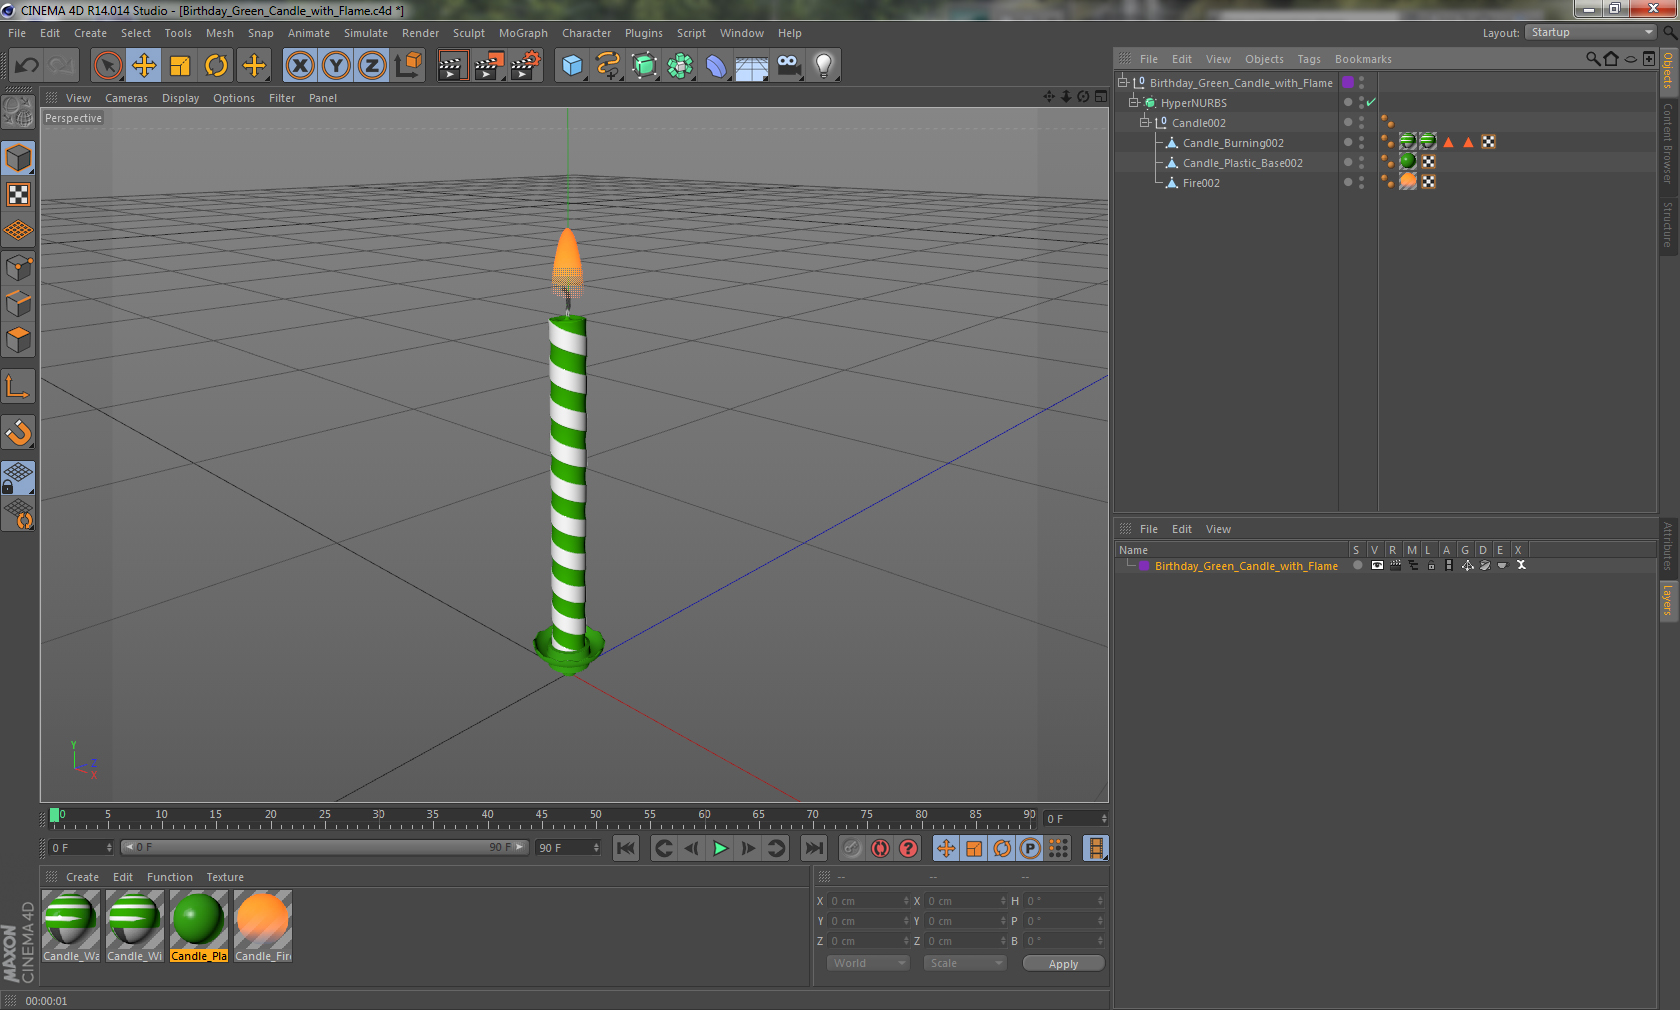Click the purple layer color swatch

(1144, 566)
